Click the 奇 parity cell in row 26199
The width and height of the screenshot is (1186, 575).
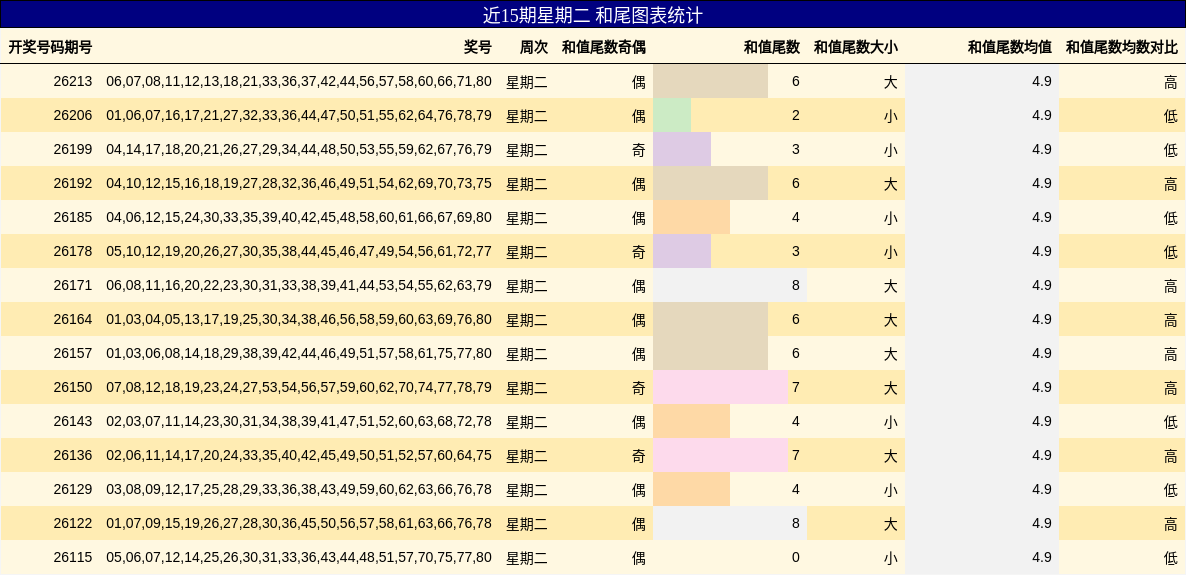pyautogui.click(x=638, y=150)
